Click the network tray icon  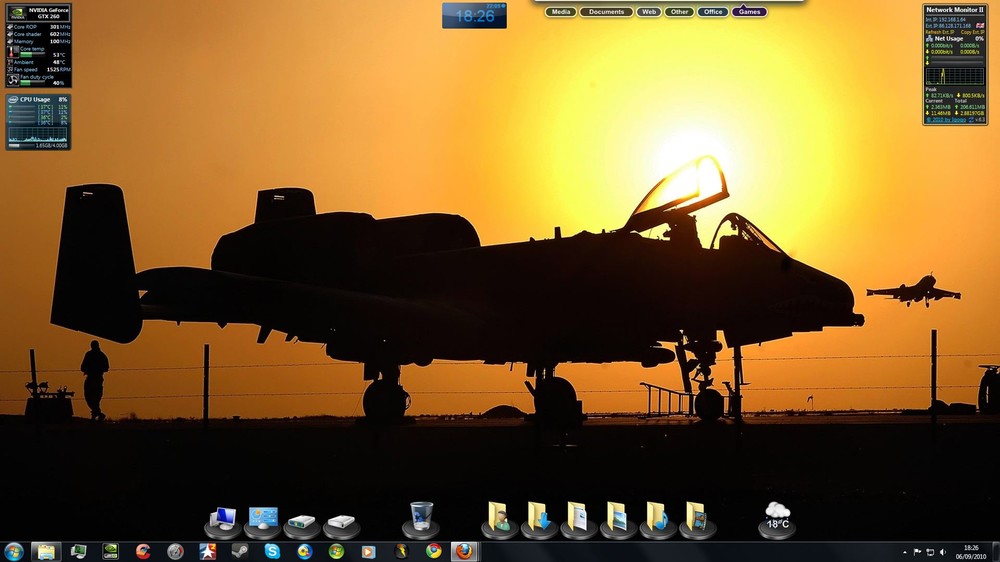pos(930,552)
